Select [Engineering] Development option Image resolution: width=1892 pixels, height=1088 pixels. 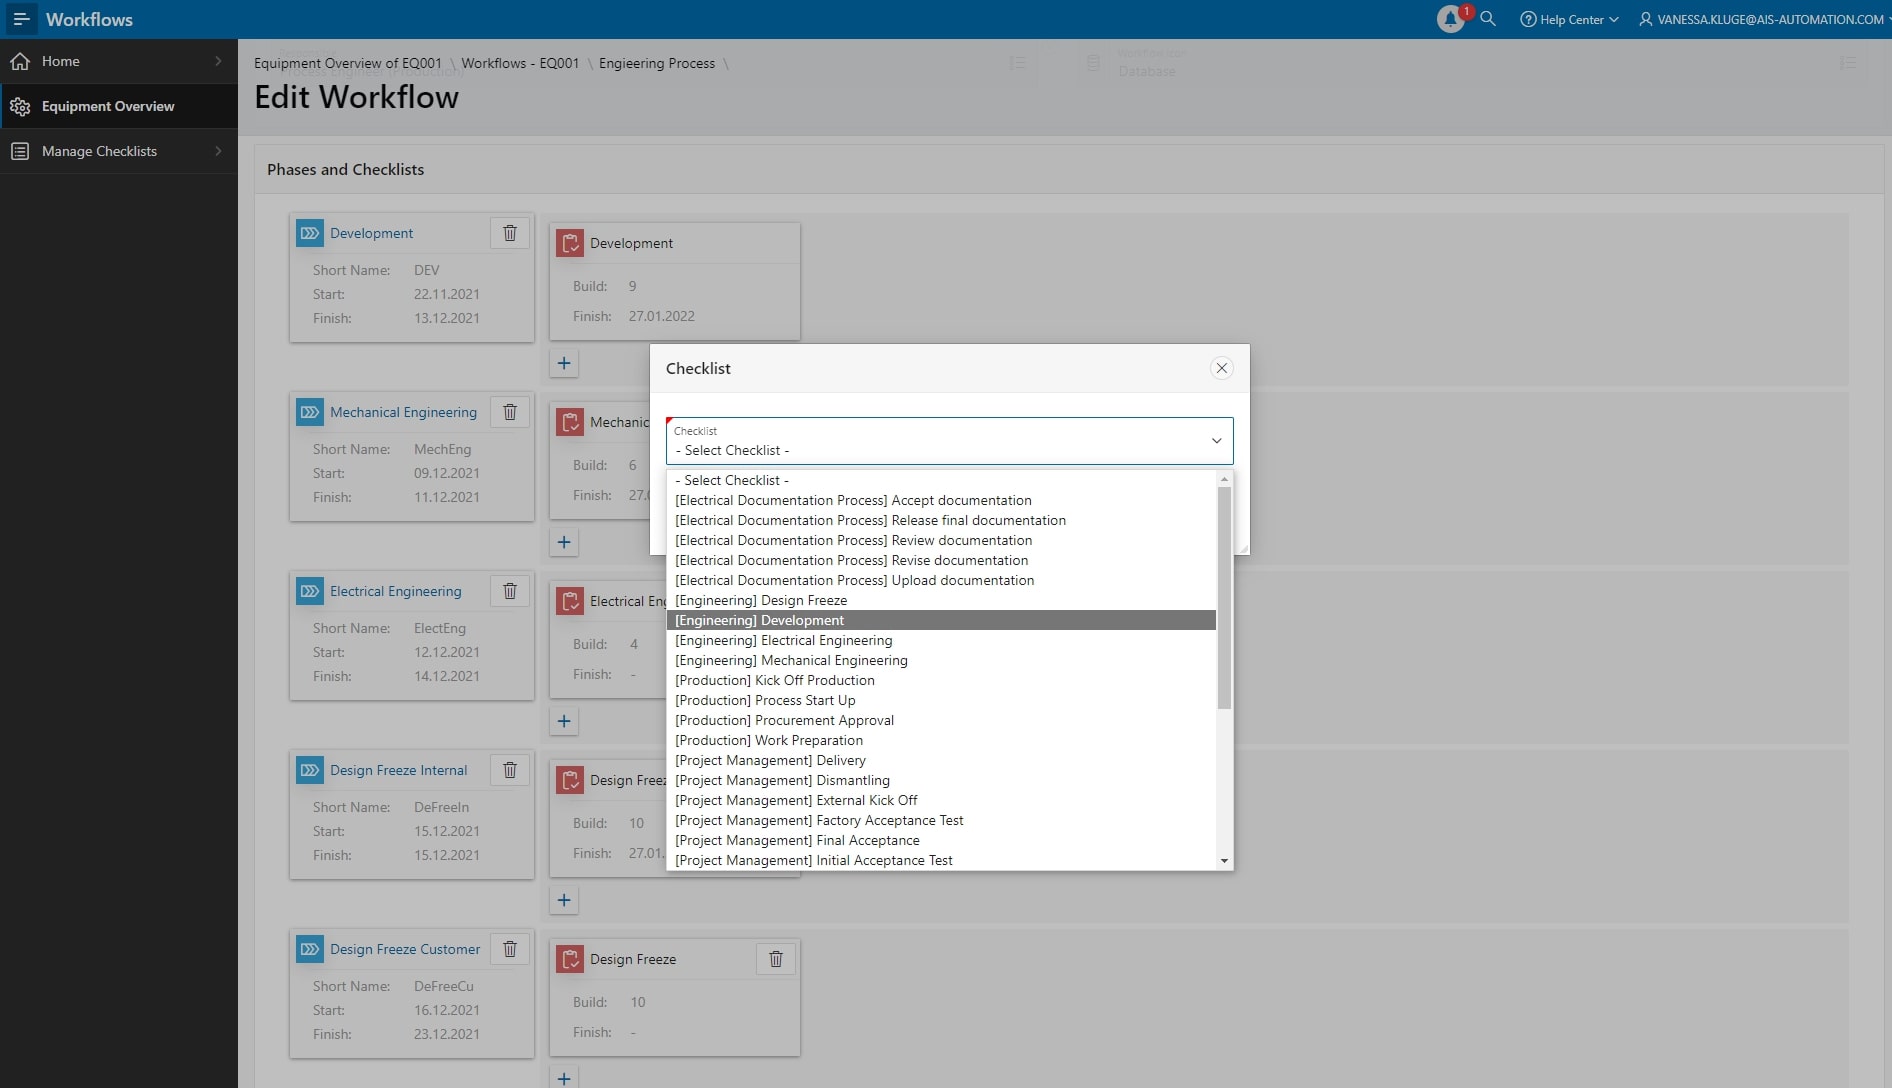click(x=760, y=620)
